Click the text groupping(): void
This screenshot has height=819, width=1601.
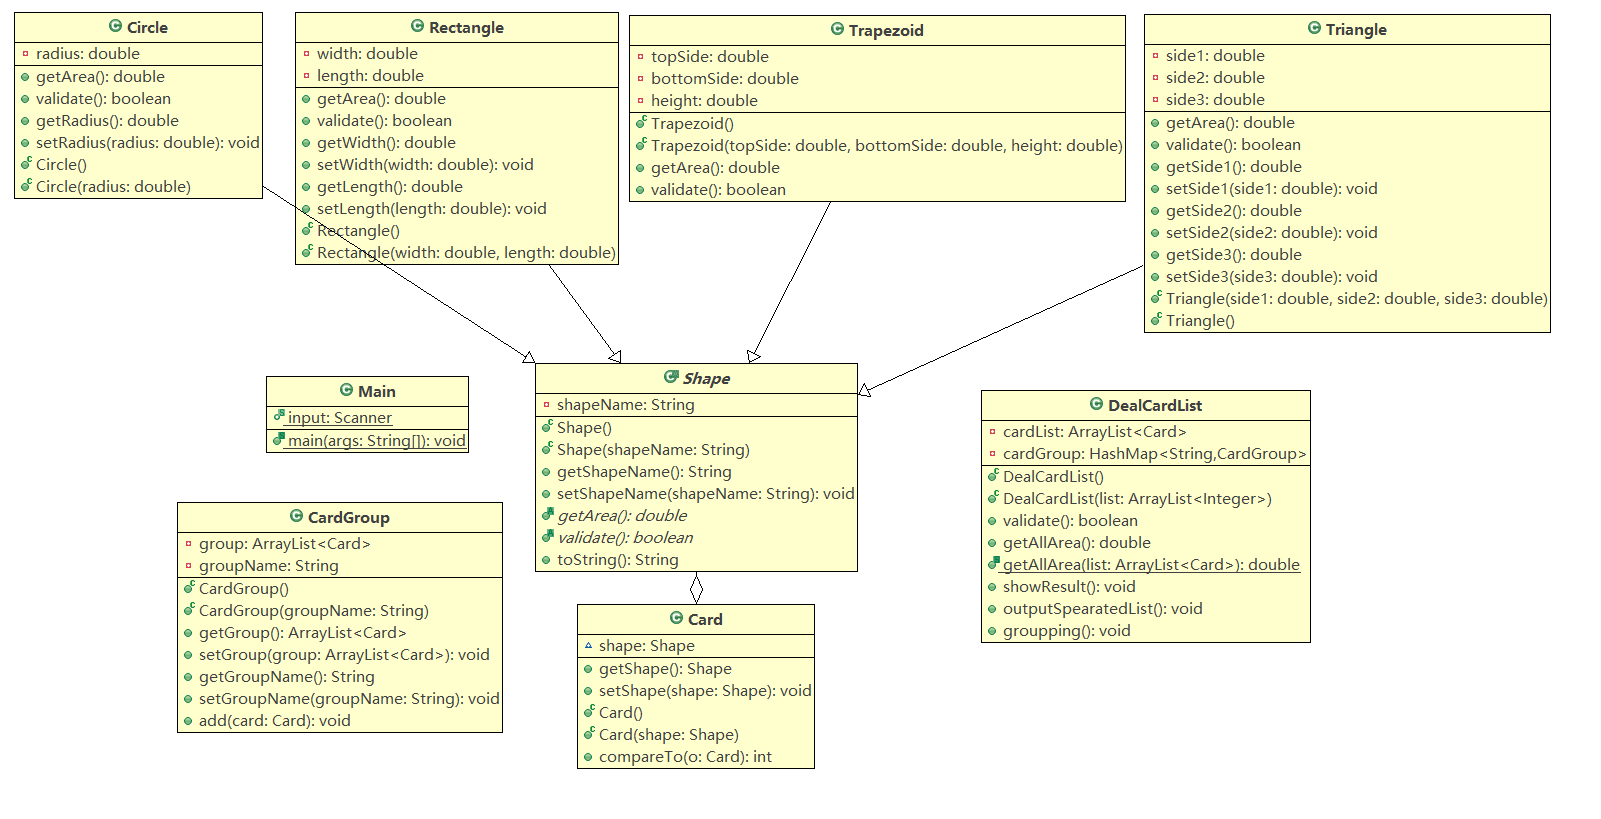tap(1067, 630)
